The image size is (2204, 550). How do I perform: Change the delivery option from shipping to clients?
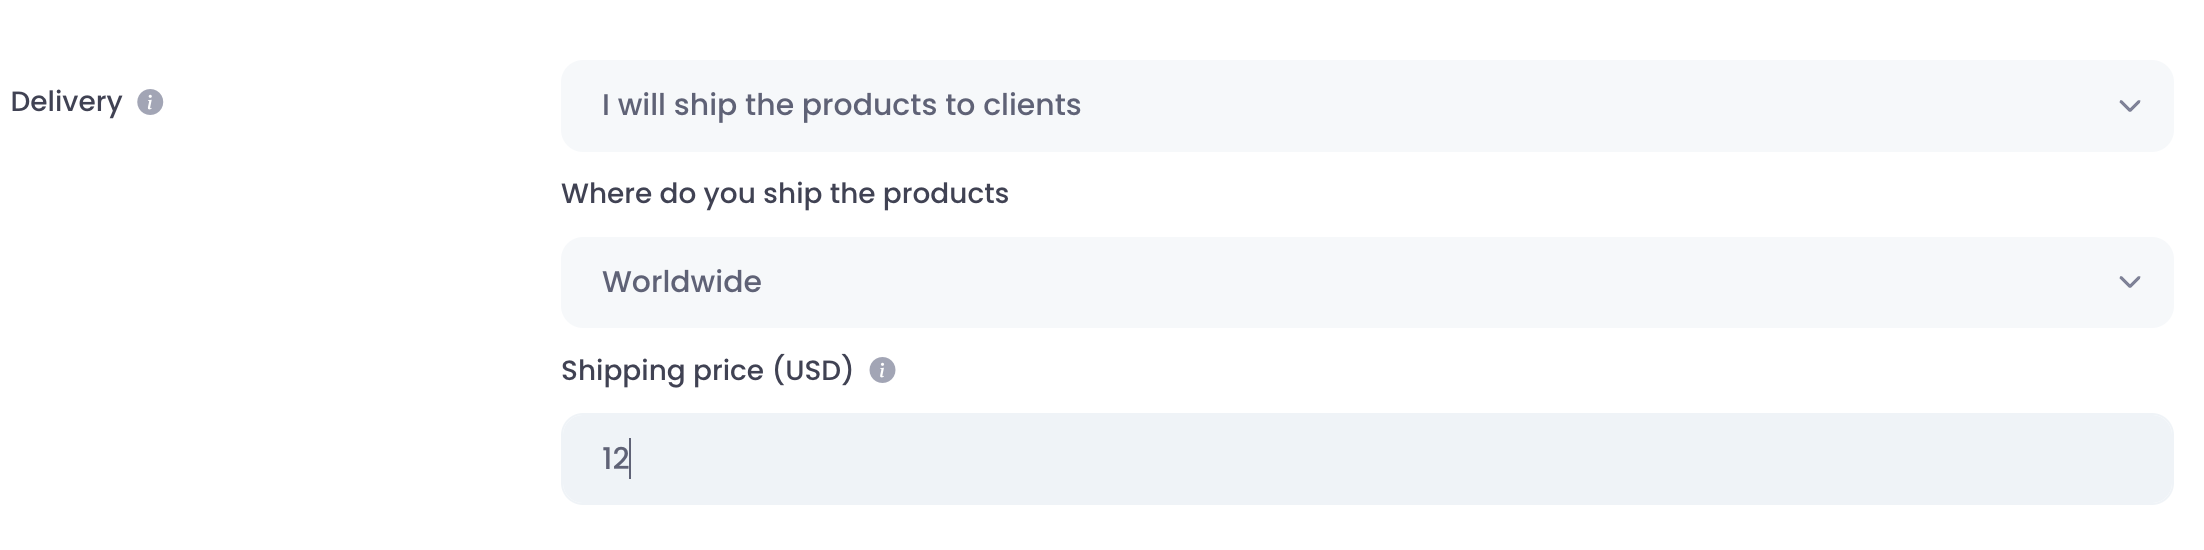tap(1366, 106)
